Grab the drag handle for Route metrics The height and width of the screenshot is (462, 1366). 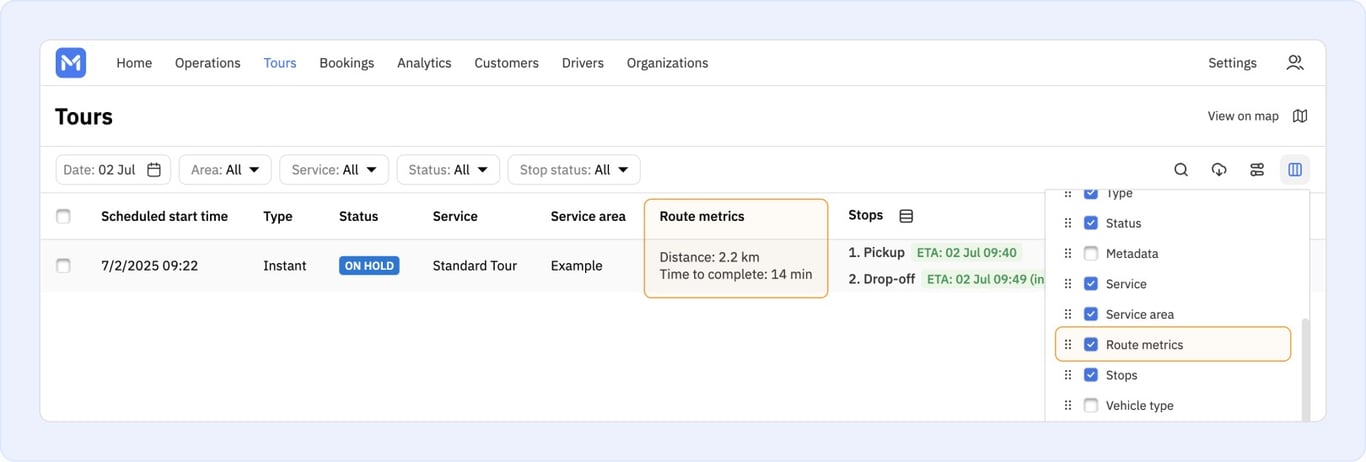[x=1067, y=345]
